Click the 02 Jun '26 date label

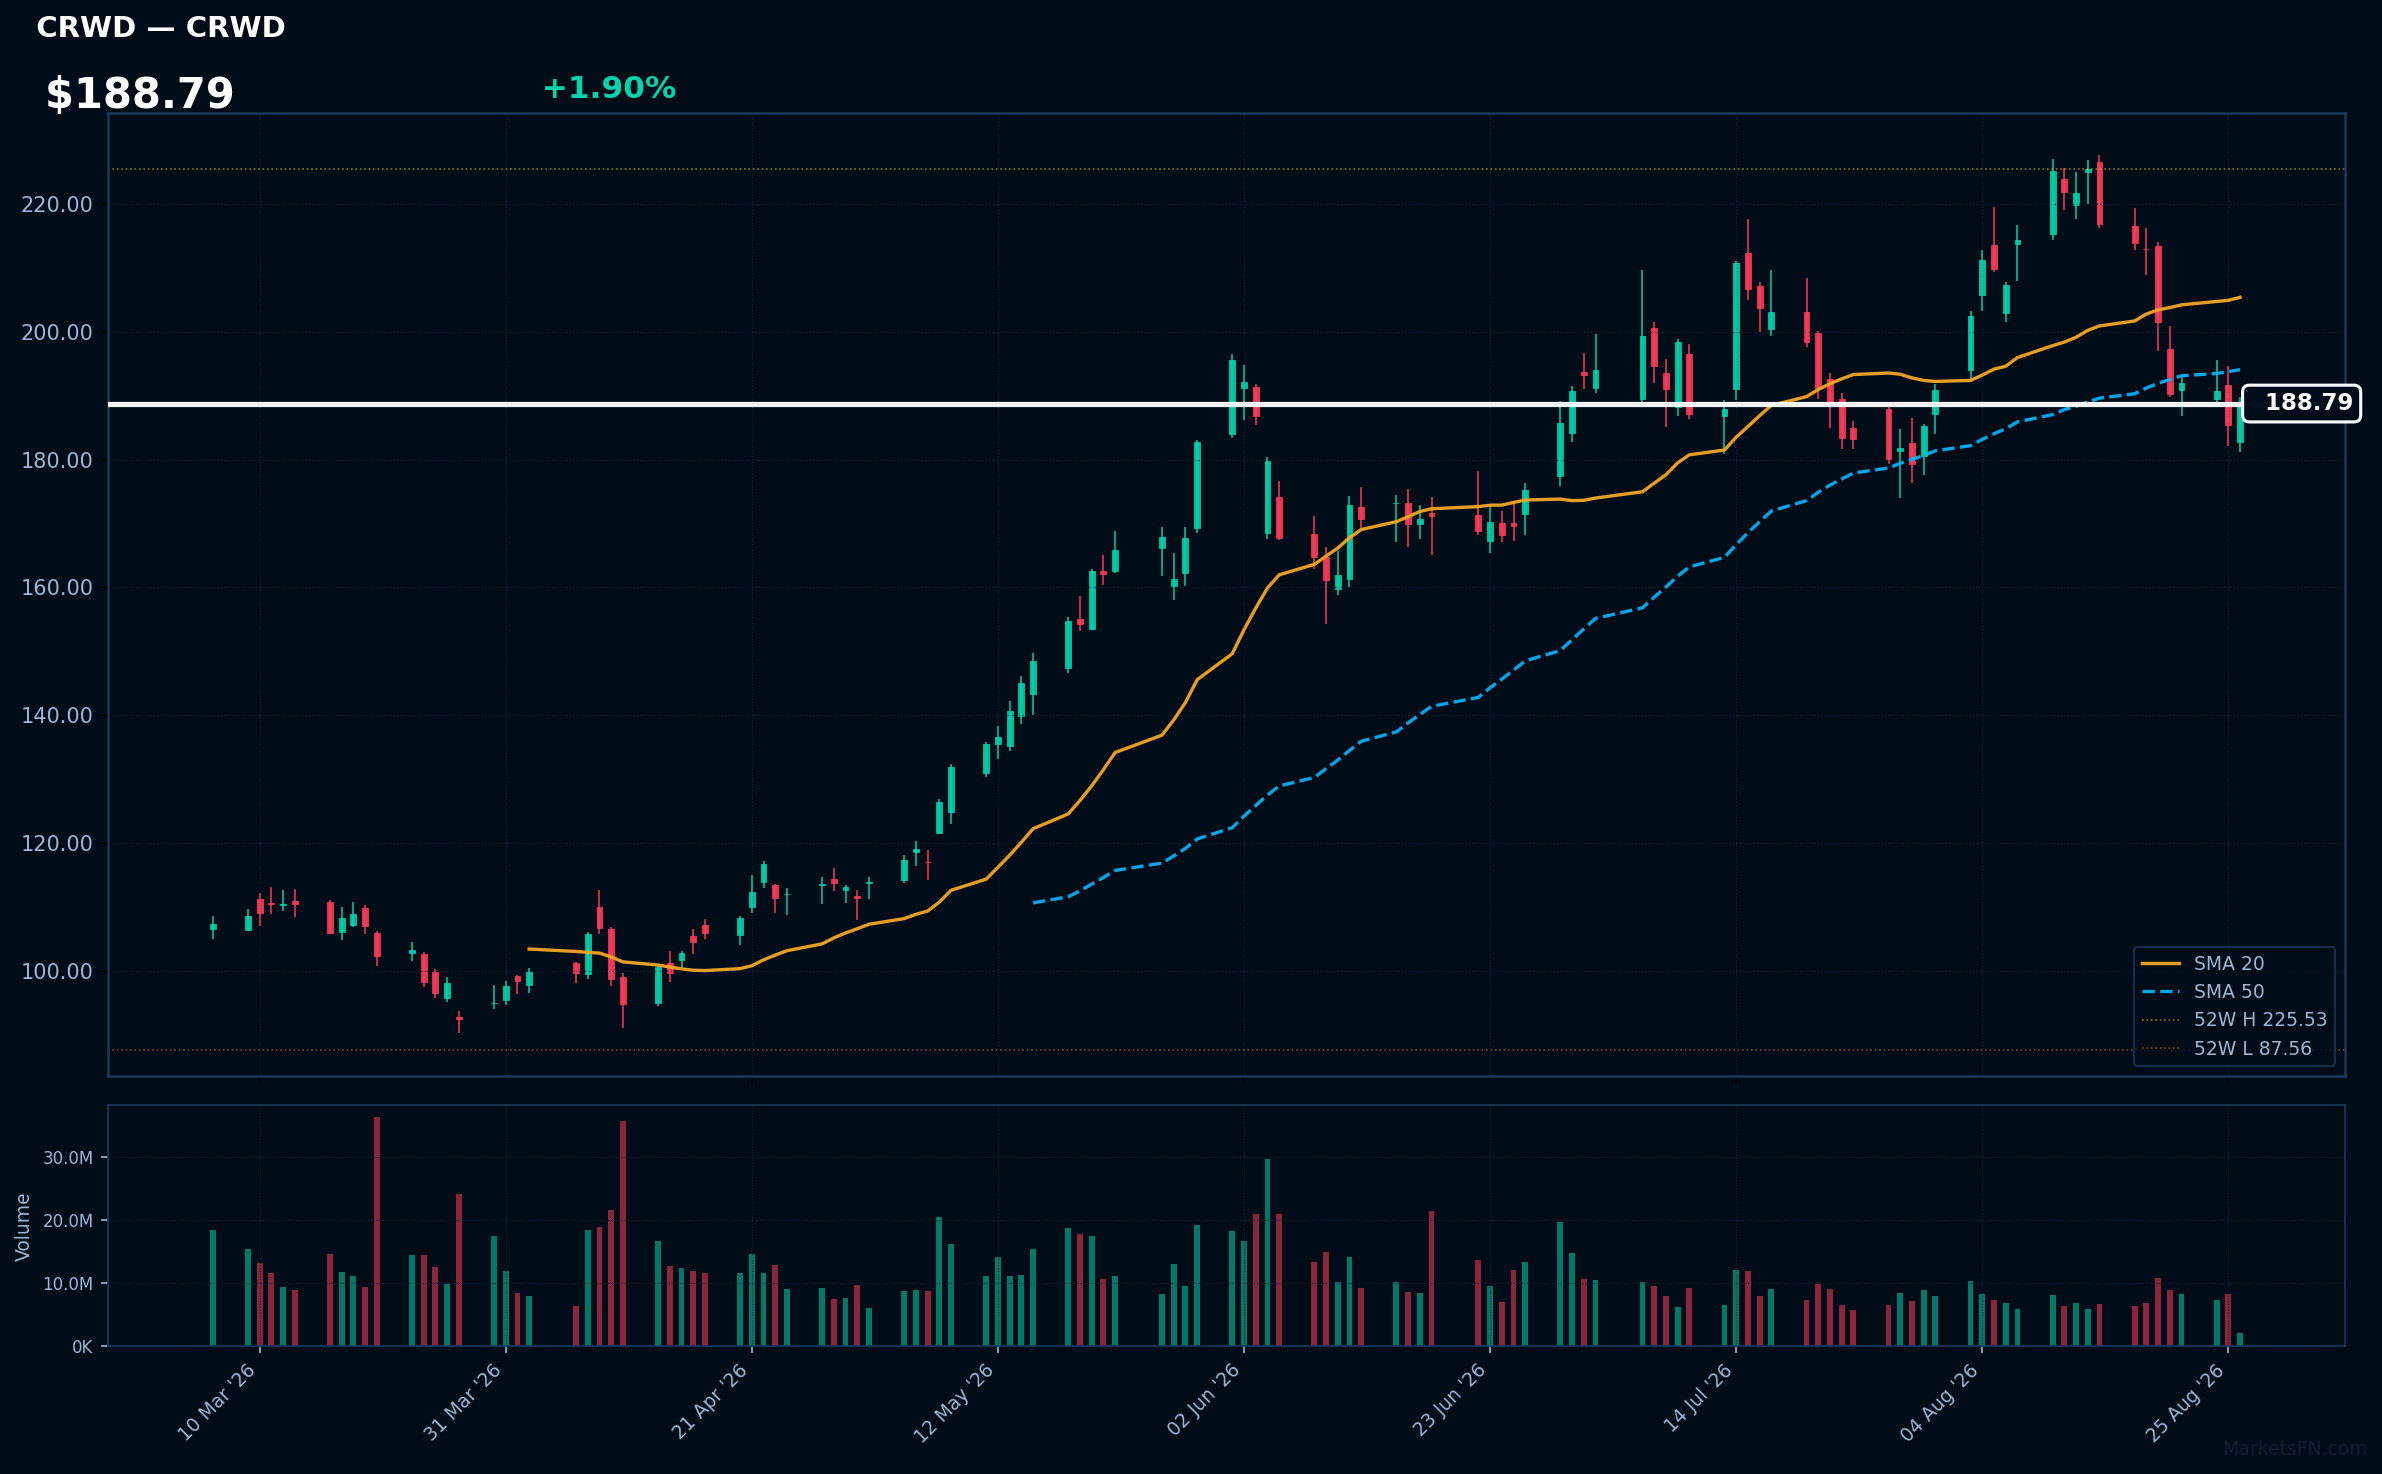click(1203, 1400)
